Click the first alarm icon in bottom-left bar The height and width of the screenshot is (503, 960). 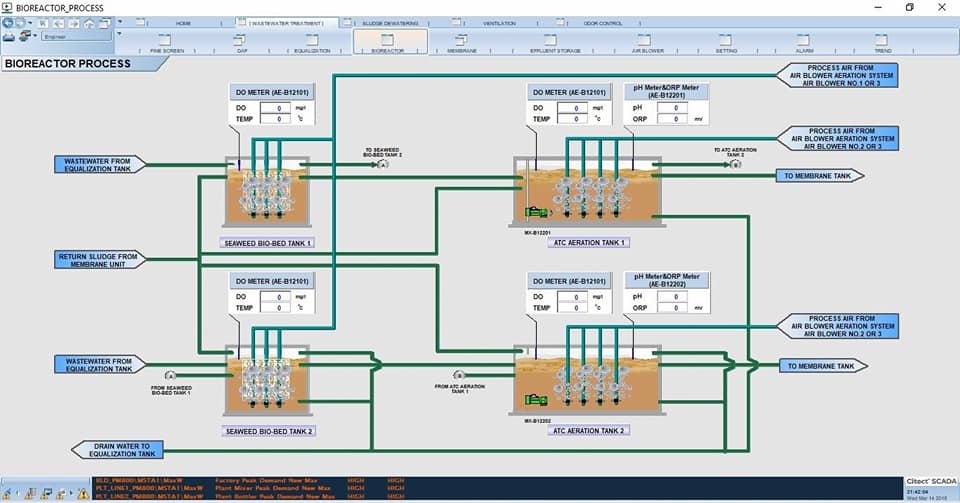coord(8,493)
